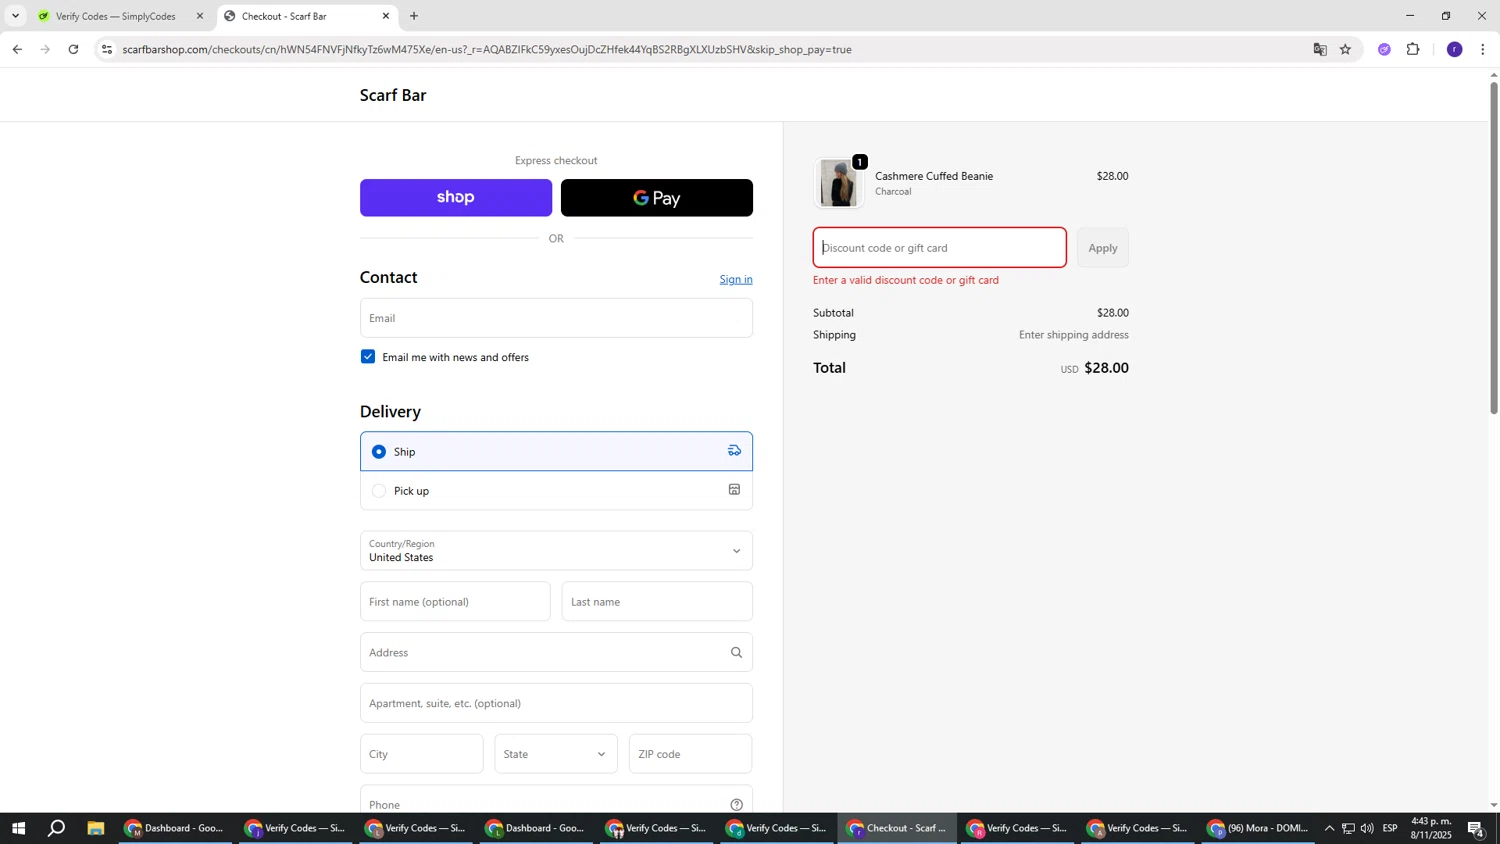Click the Address search magnifier icon
Screen dimensions: 1500x844
(x=736, y=653)
